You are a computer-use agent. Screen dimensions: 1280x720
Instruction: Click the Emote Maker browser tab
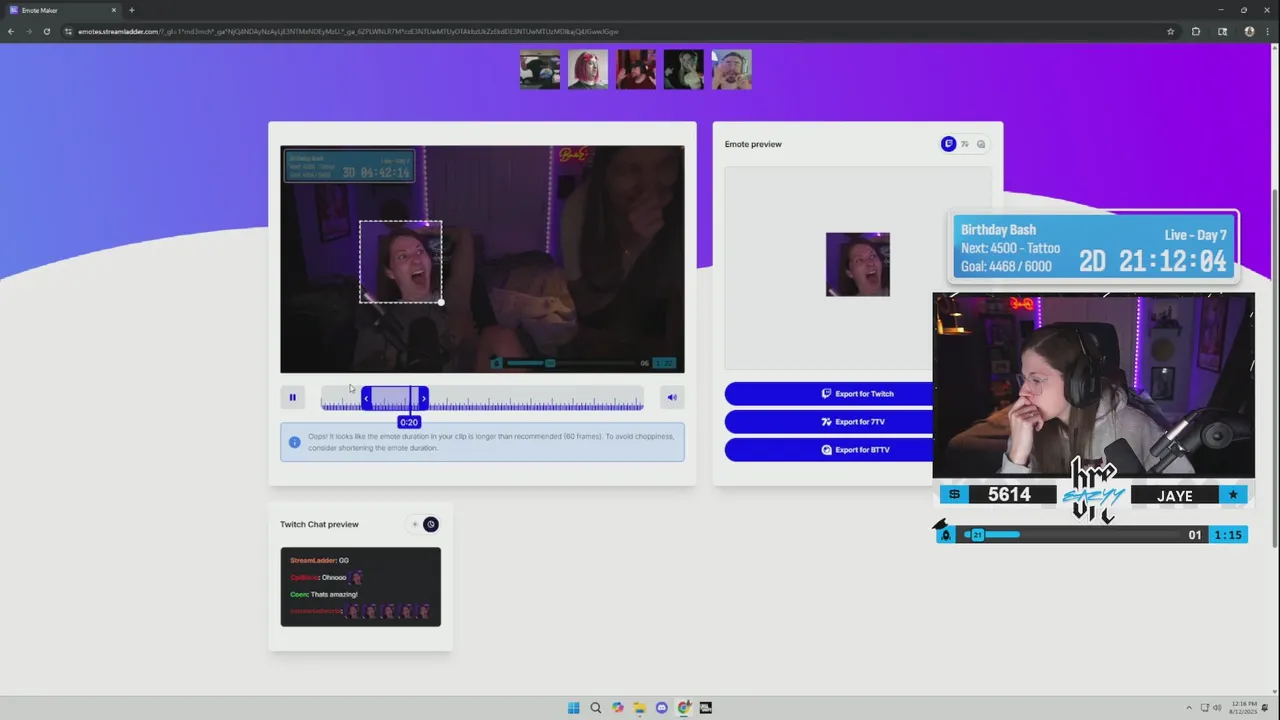coord(64,10)
